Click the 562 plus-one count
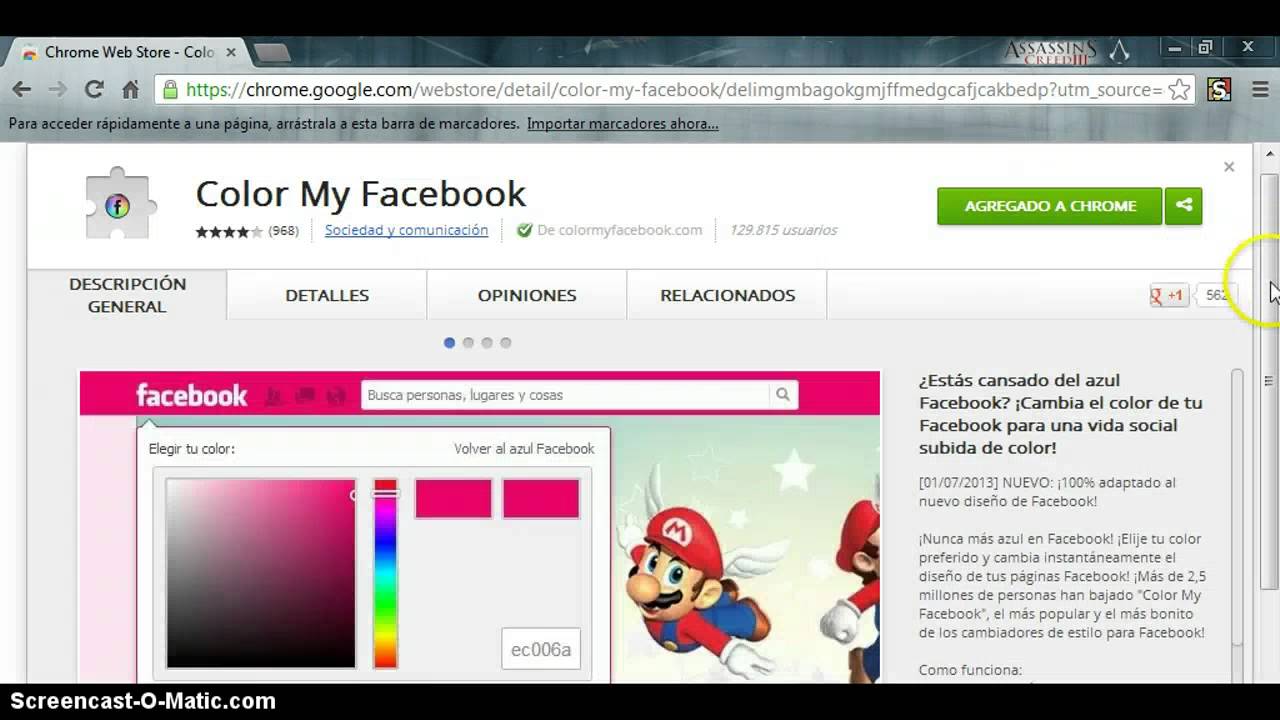Screen dimensions: 1280x720 pyautogui.click(x=1216, y=295)
